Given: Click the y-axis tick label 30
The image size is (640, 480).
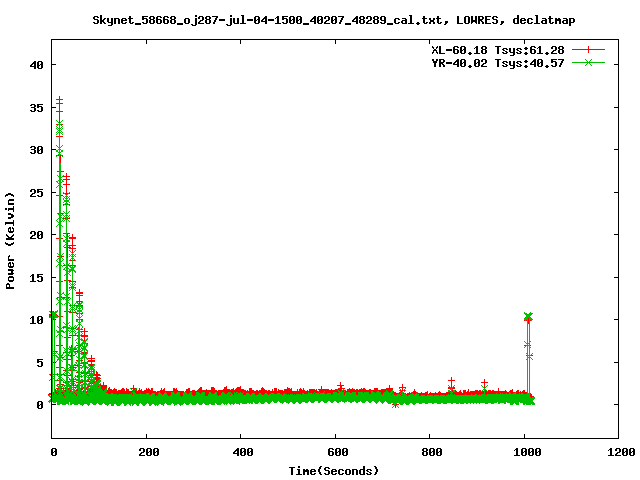Looking at the screenshot, I should tap(36, 150).
